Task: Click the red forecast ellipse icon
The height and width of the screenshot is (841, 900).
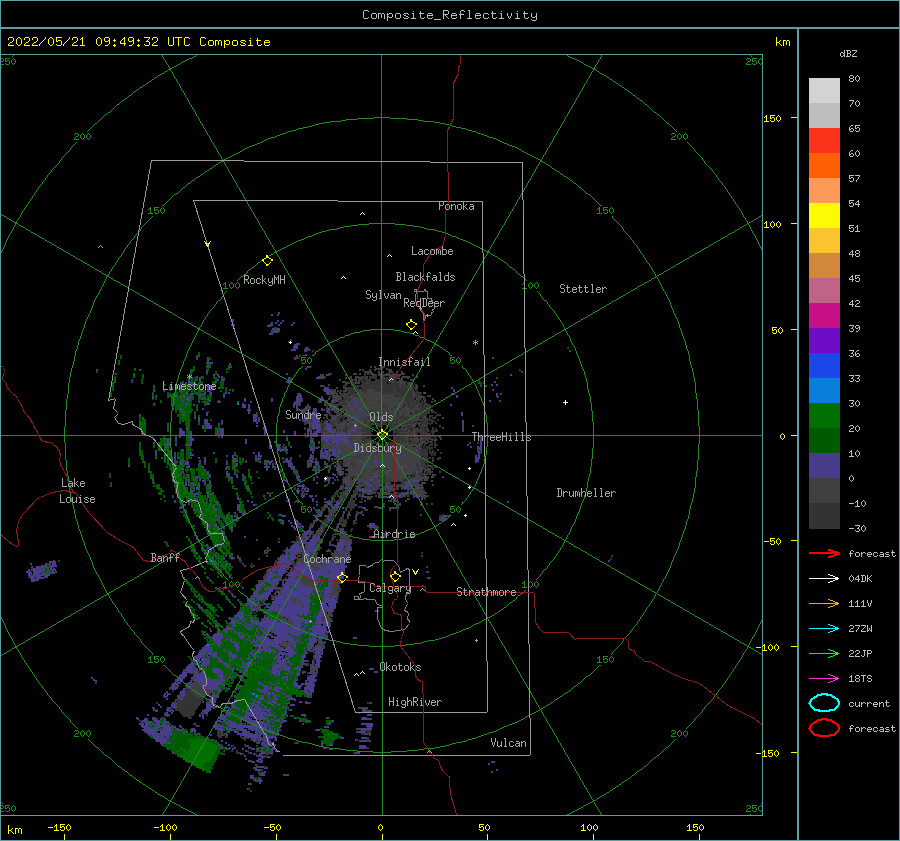Action: (824, 728)
